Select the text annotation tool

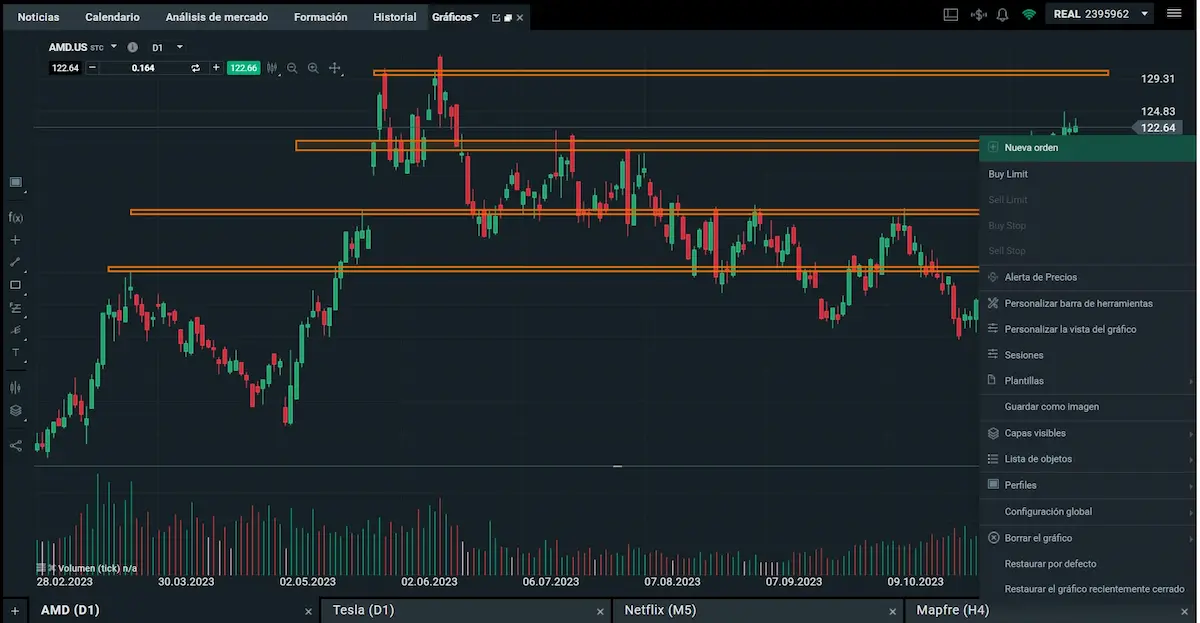coord(15,352)
